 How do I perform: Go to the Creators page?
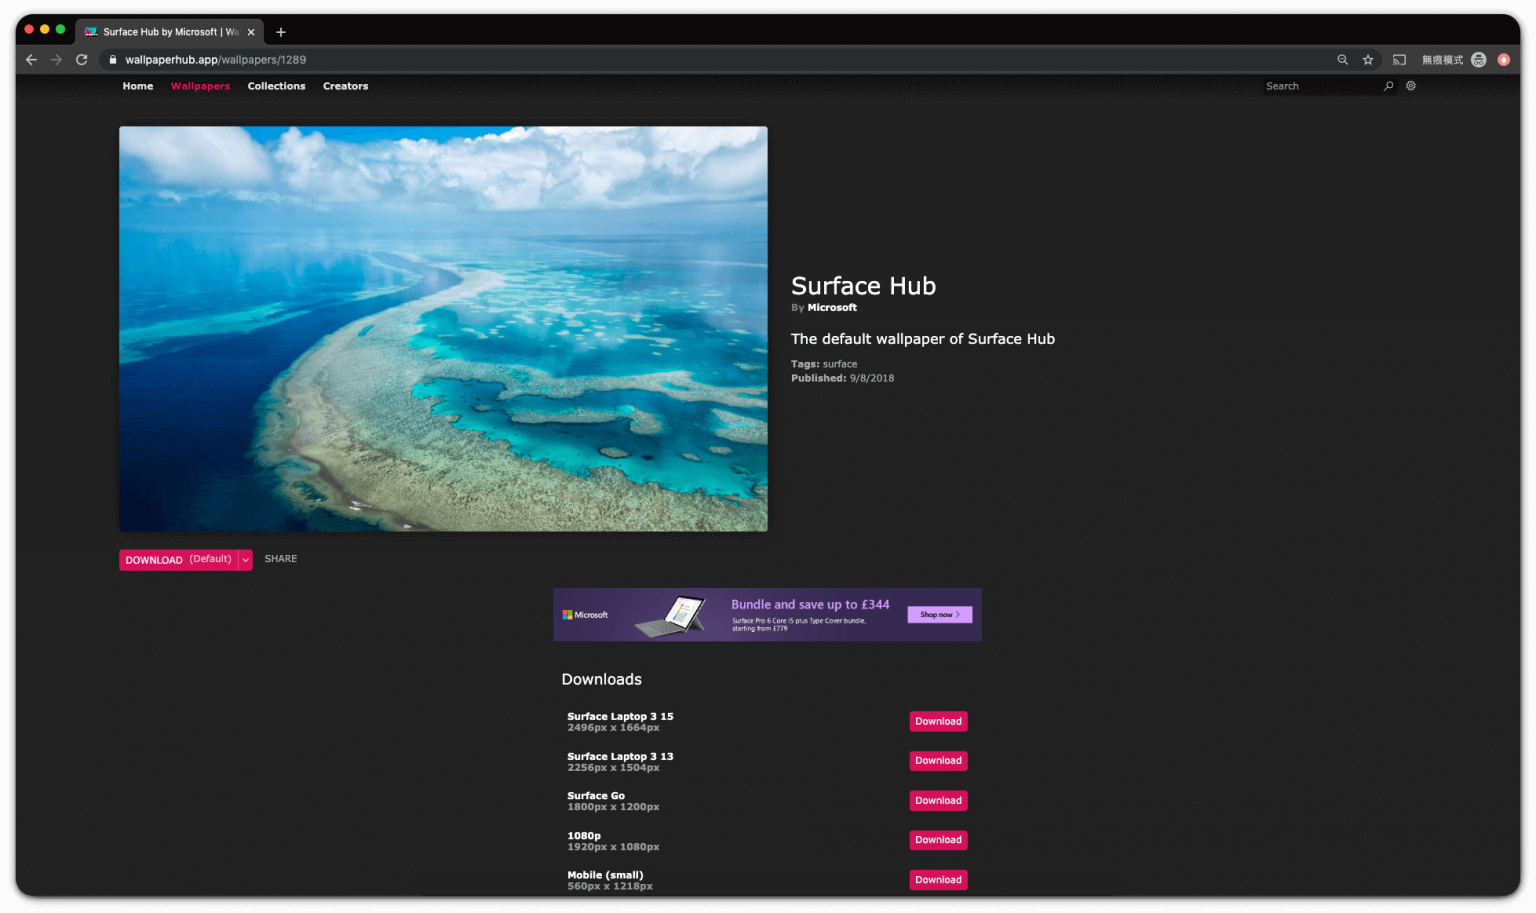(345, 86)
